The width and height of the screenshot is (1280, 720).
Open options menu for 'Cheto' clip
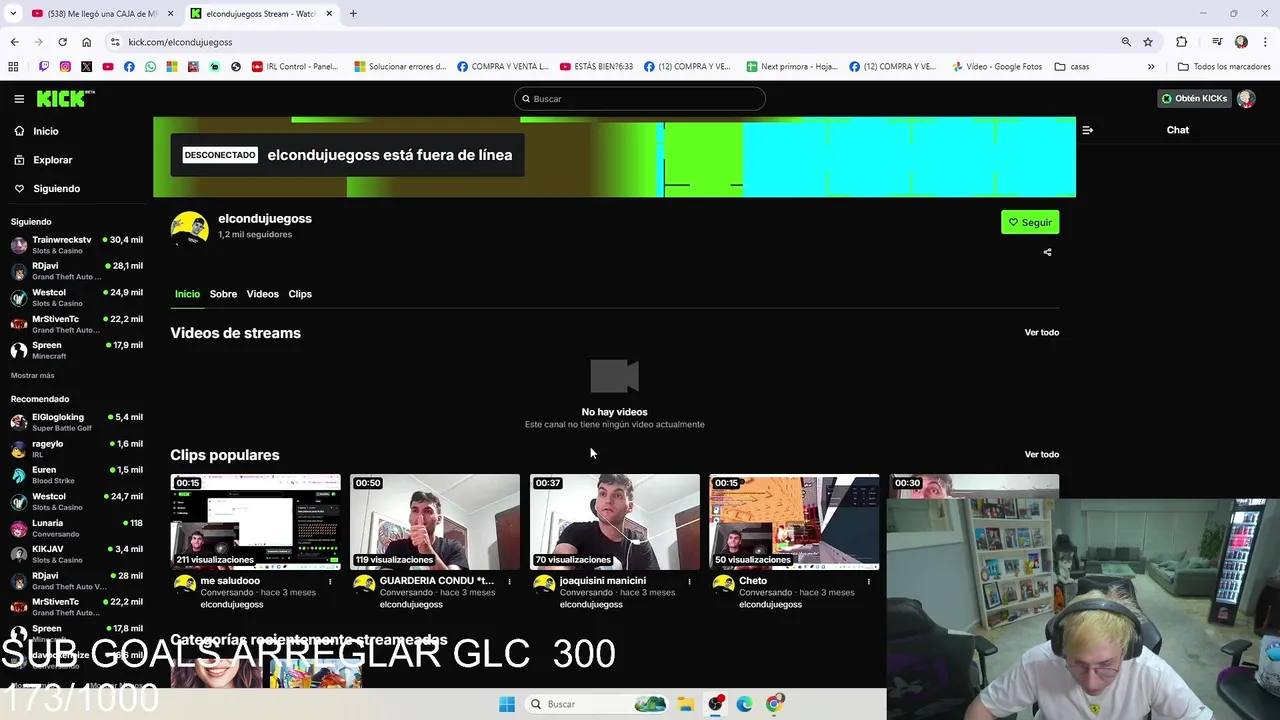868,581
